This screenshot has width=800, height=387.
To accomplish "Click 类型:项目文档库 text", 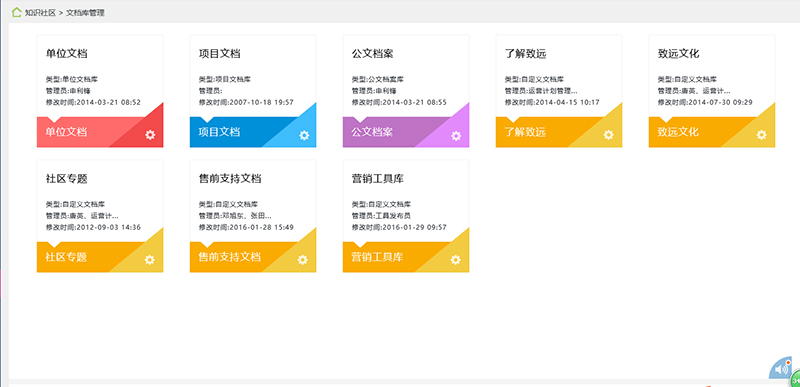I will coord(225,80).
